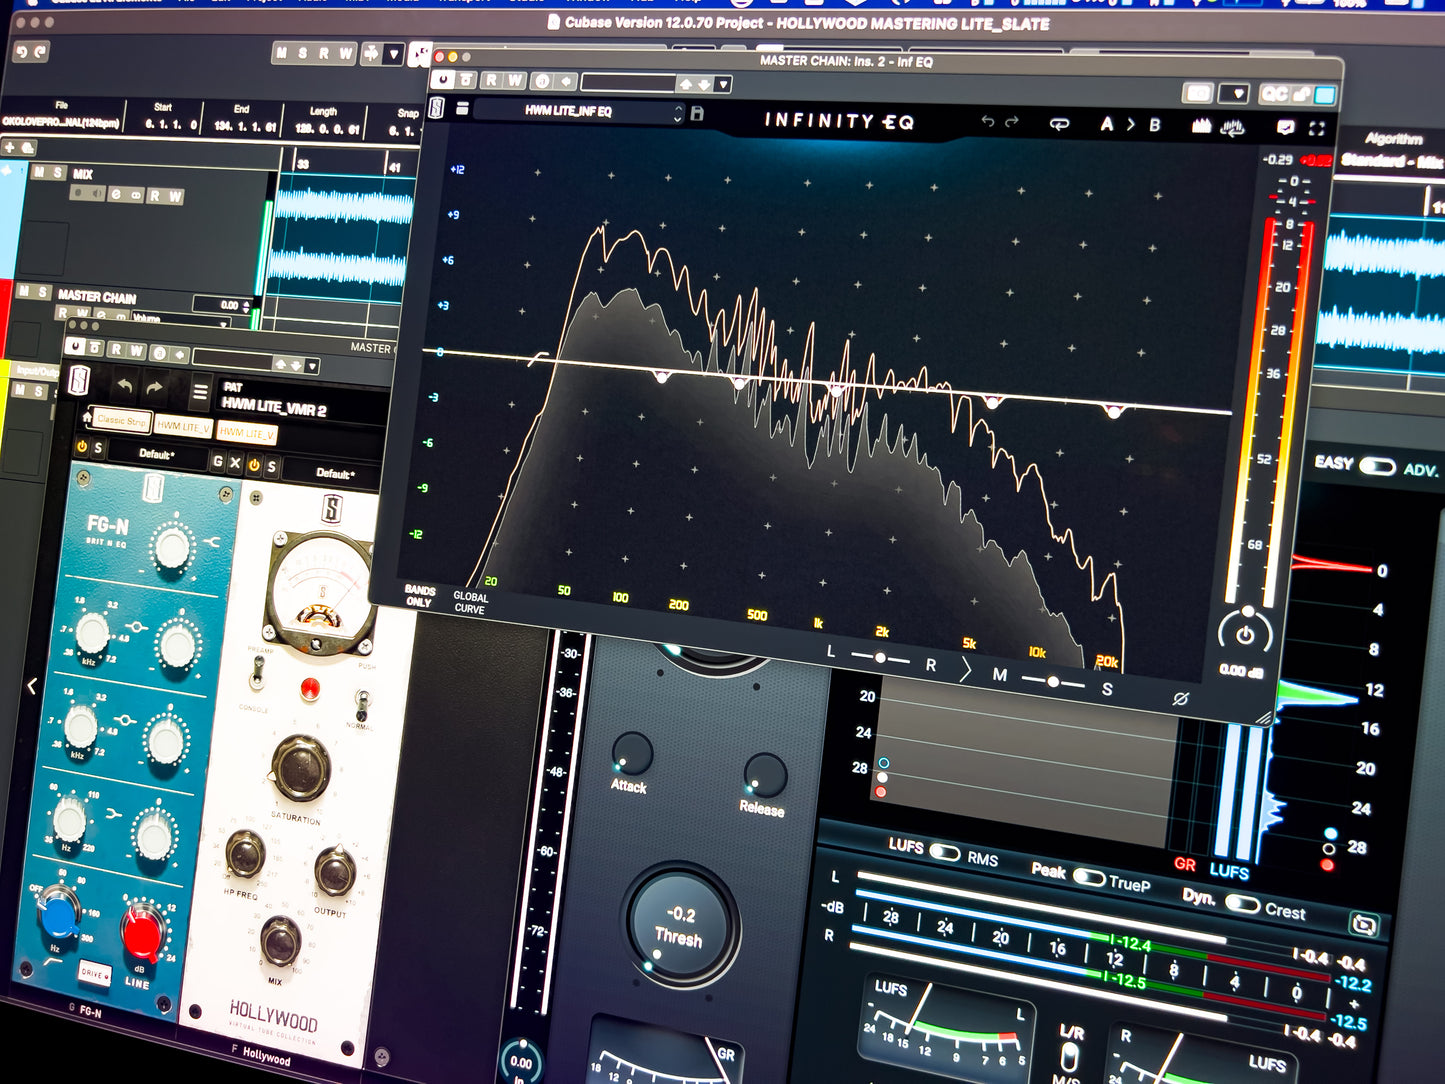Click QC button in Inf EQ window
The width and height of the screenshot is (1445, 1084).
(1274, 94)
